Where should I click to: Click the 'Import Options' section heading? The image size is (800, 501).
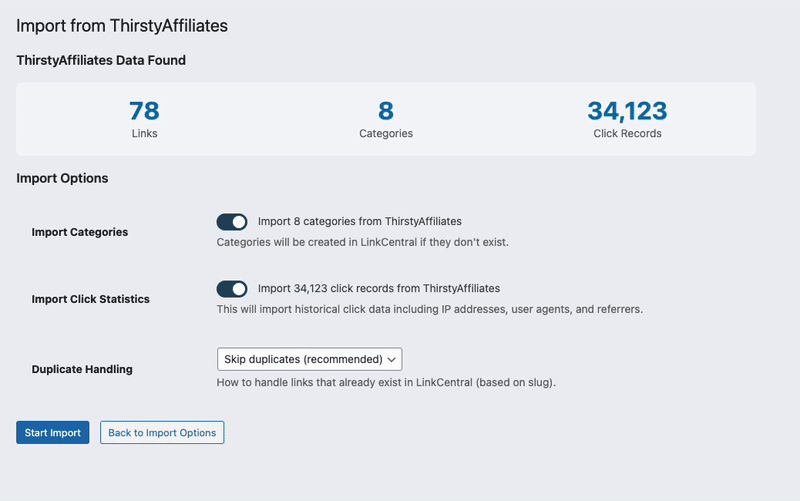point(62,179)
